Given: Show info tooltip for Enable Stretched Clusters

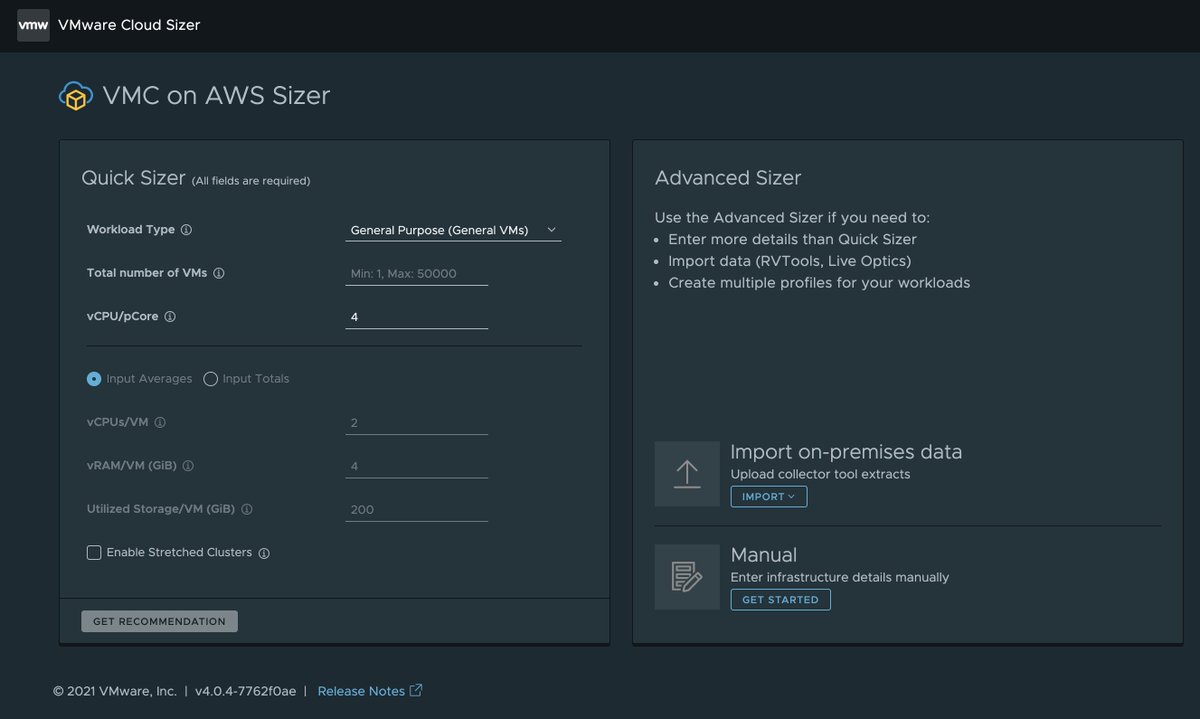Looking at the screenshot, I should (265, 553).
